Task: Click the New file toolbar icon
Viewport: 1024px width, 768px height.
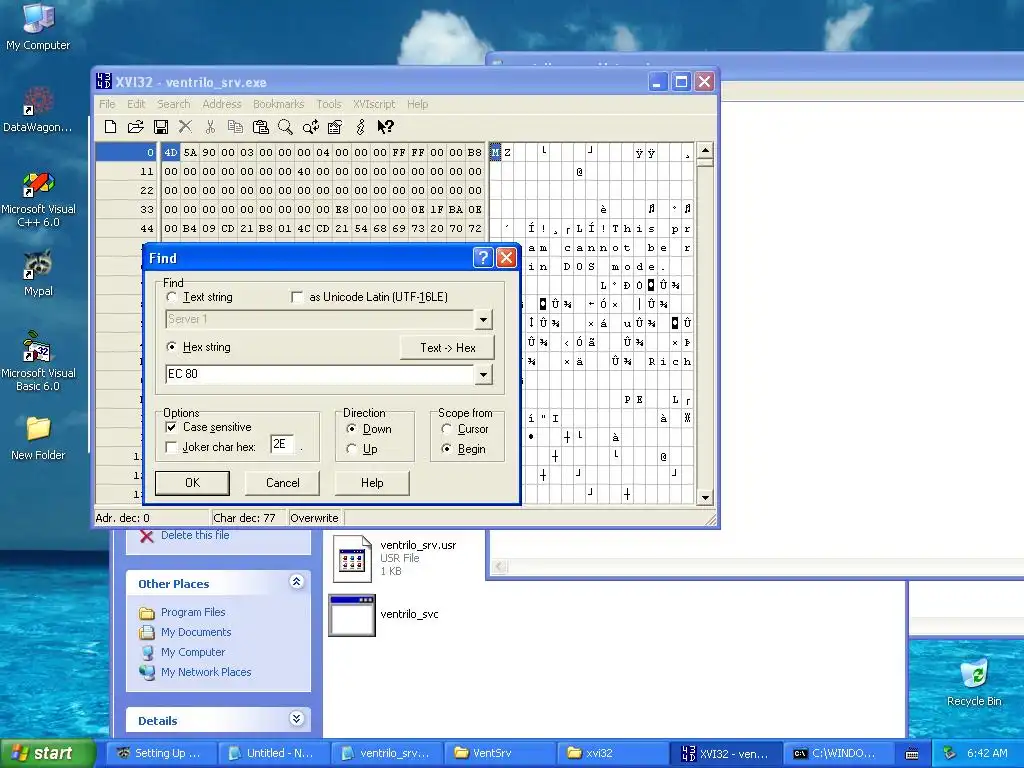Action: [110, 127]
